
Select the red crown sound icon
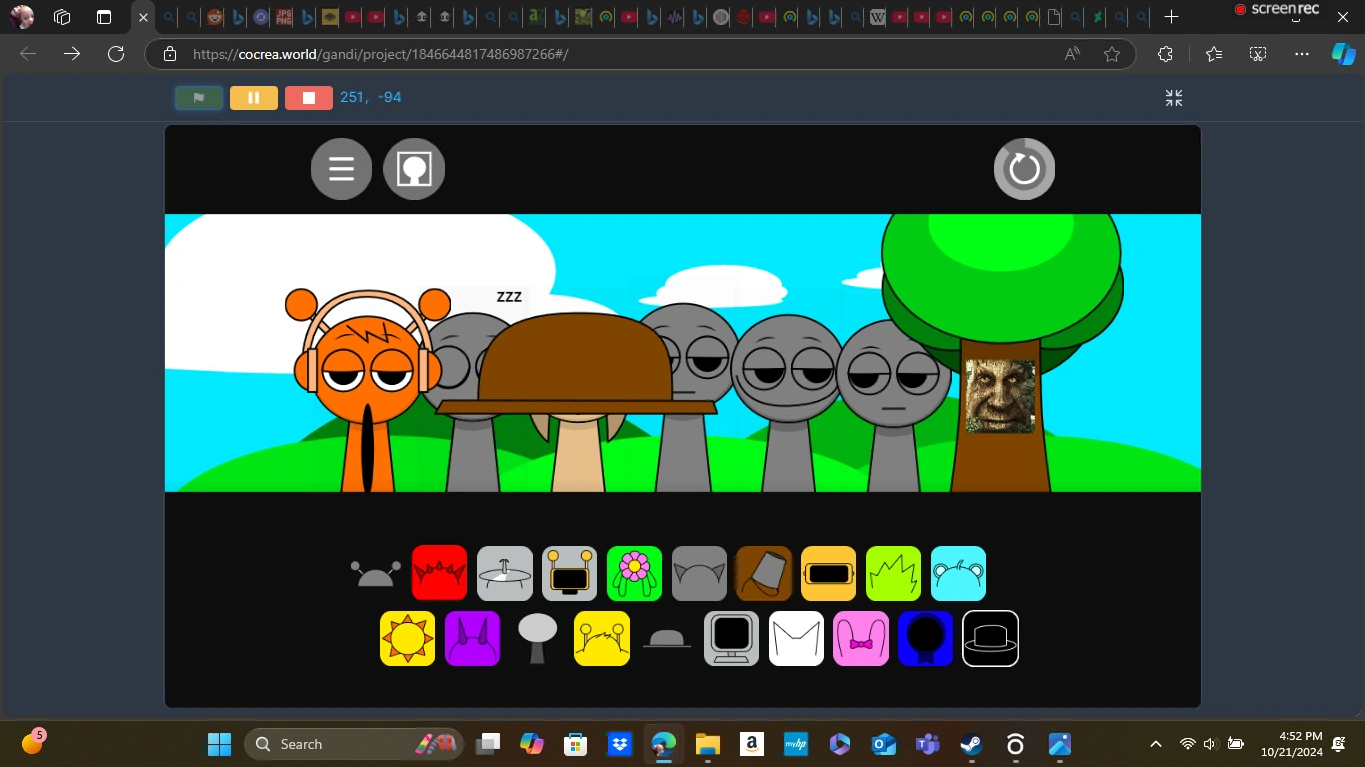[440, 573]
